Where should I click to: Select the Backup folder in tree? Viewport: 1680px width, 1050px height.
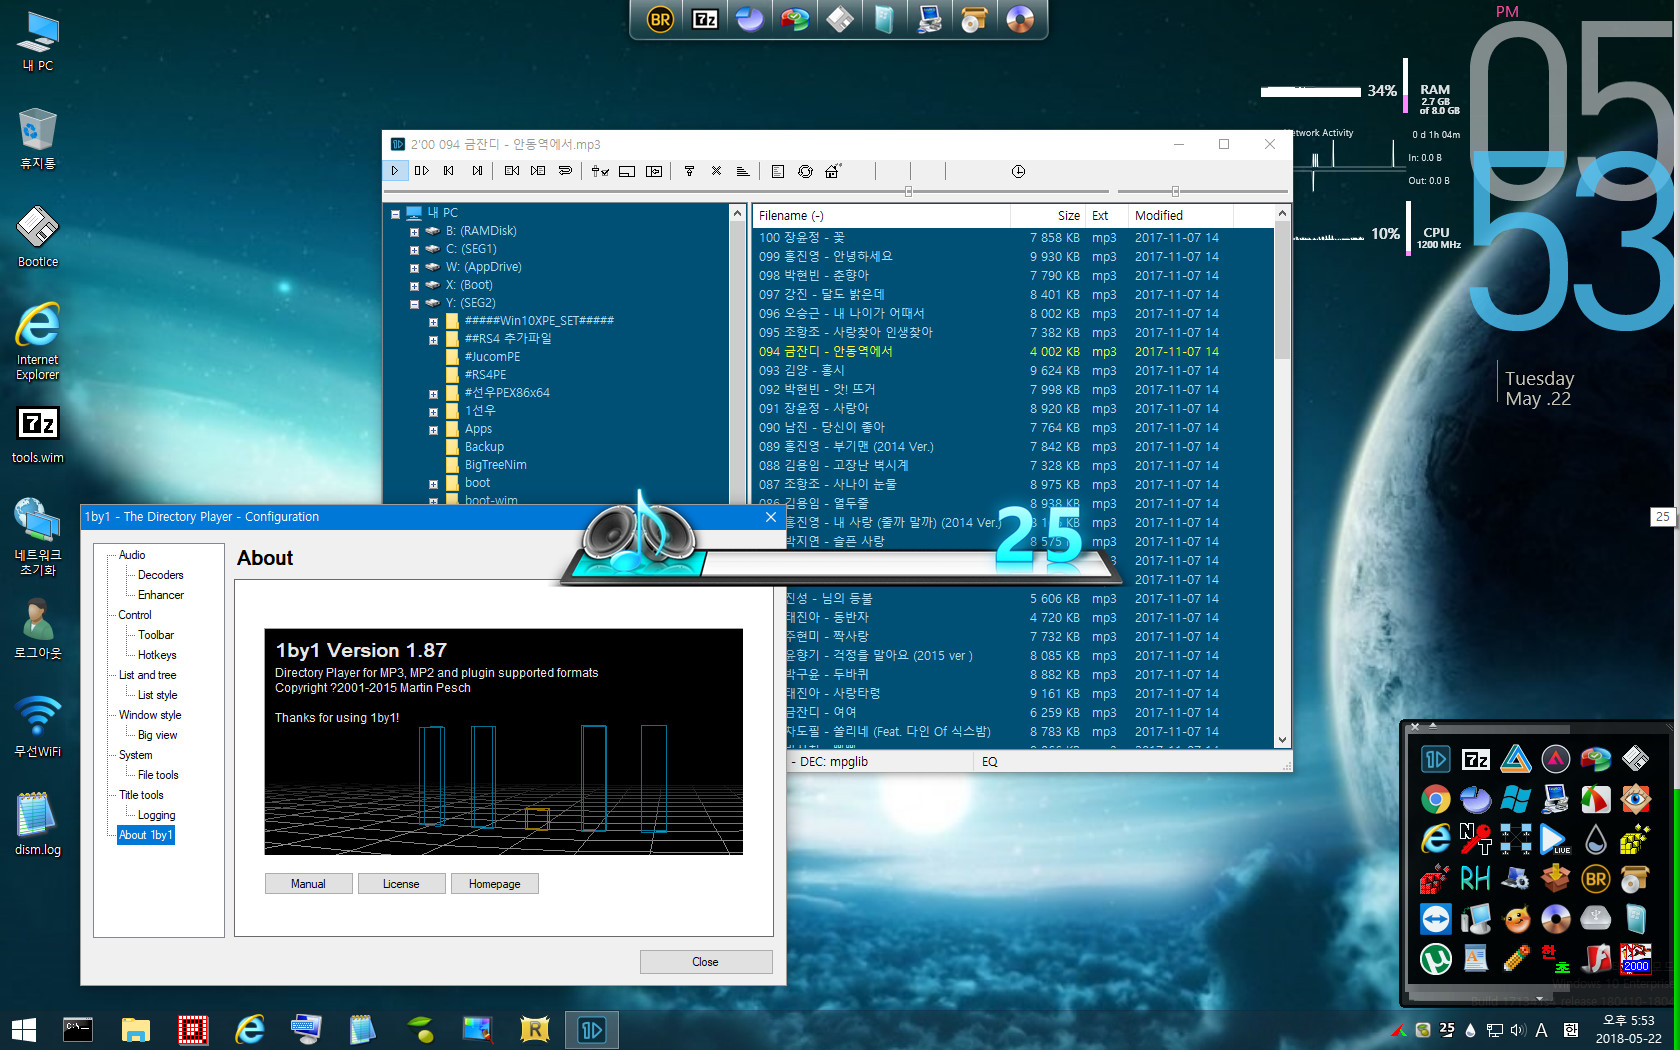[484, 447]
